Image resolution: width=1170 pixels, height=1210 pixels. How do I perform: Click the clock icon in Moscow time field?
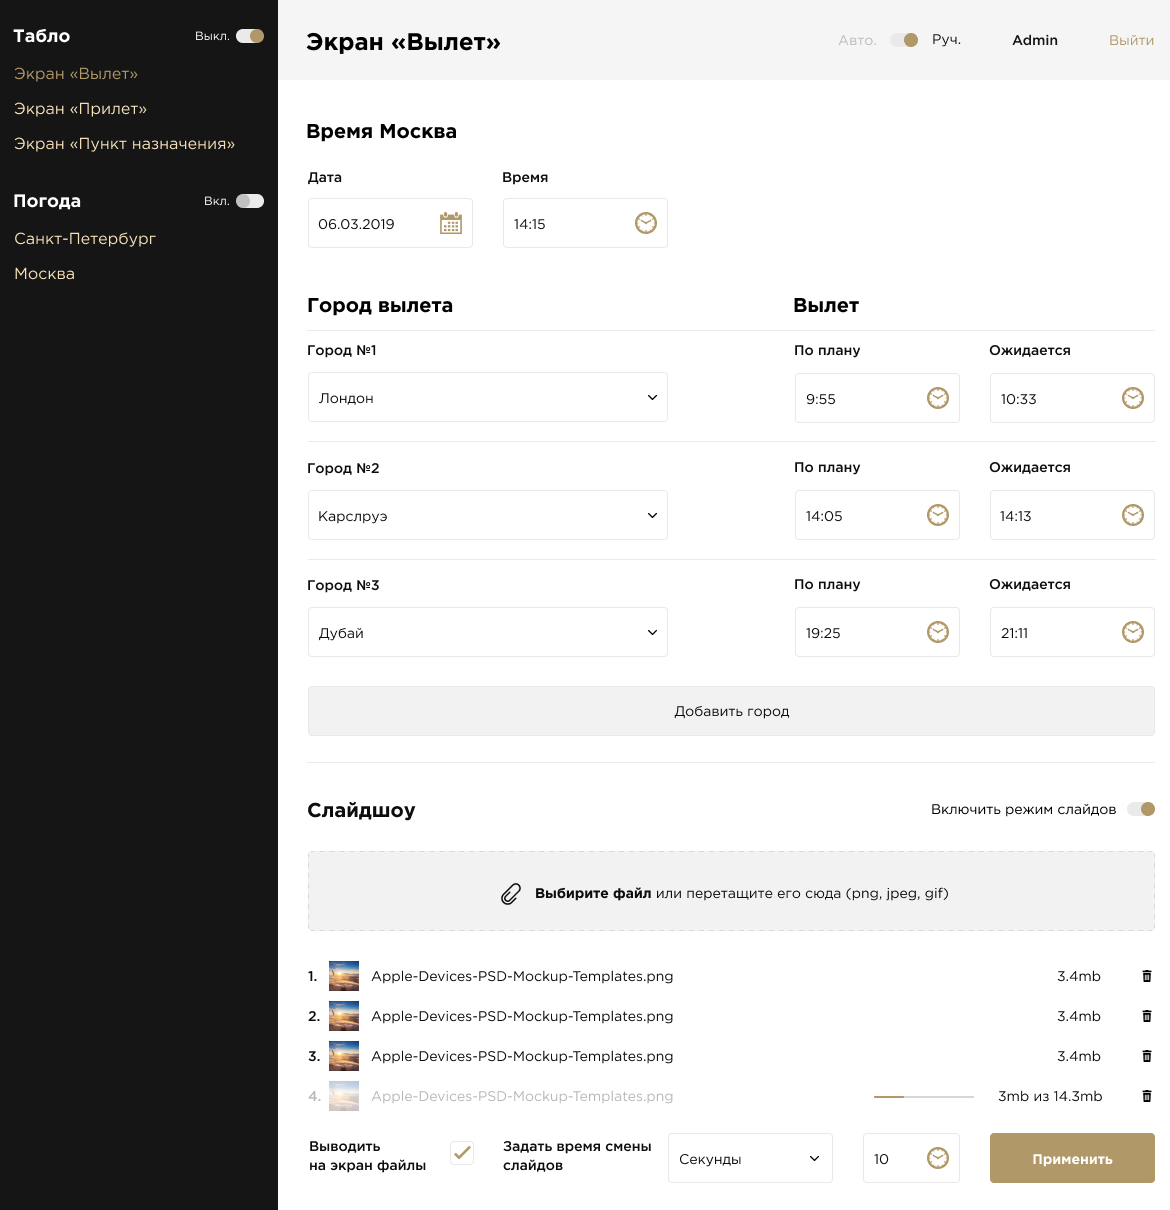[x=646, y=223]
